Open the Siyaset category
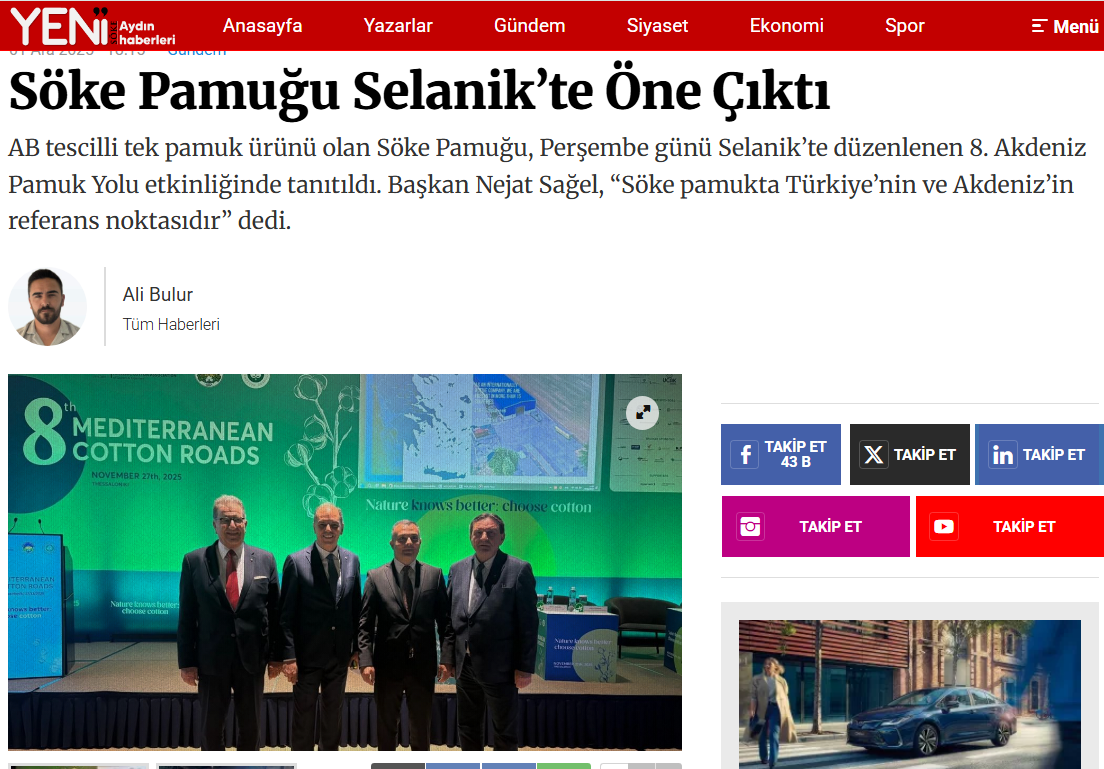This screenshot has height=769, width=1104. click(657, 26)
